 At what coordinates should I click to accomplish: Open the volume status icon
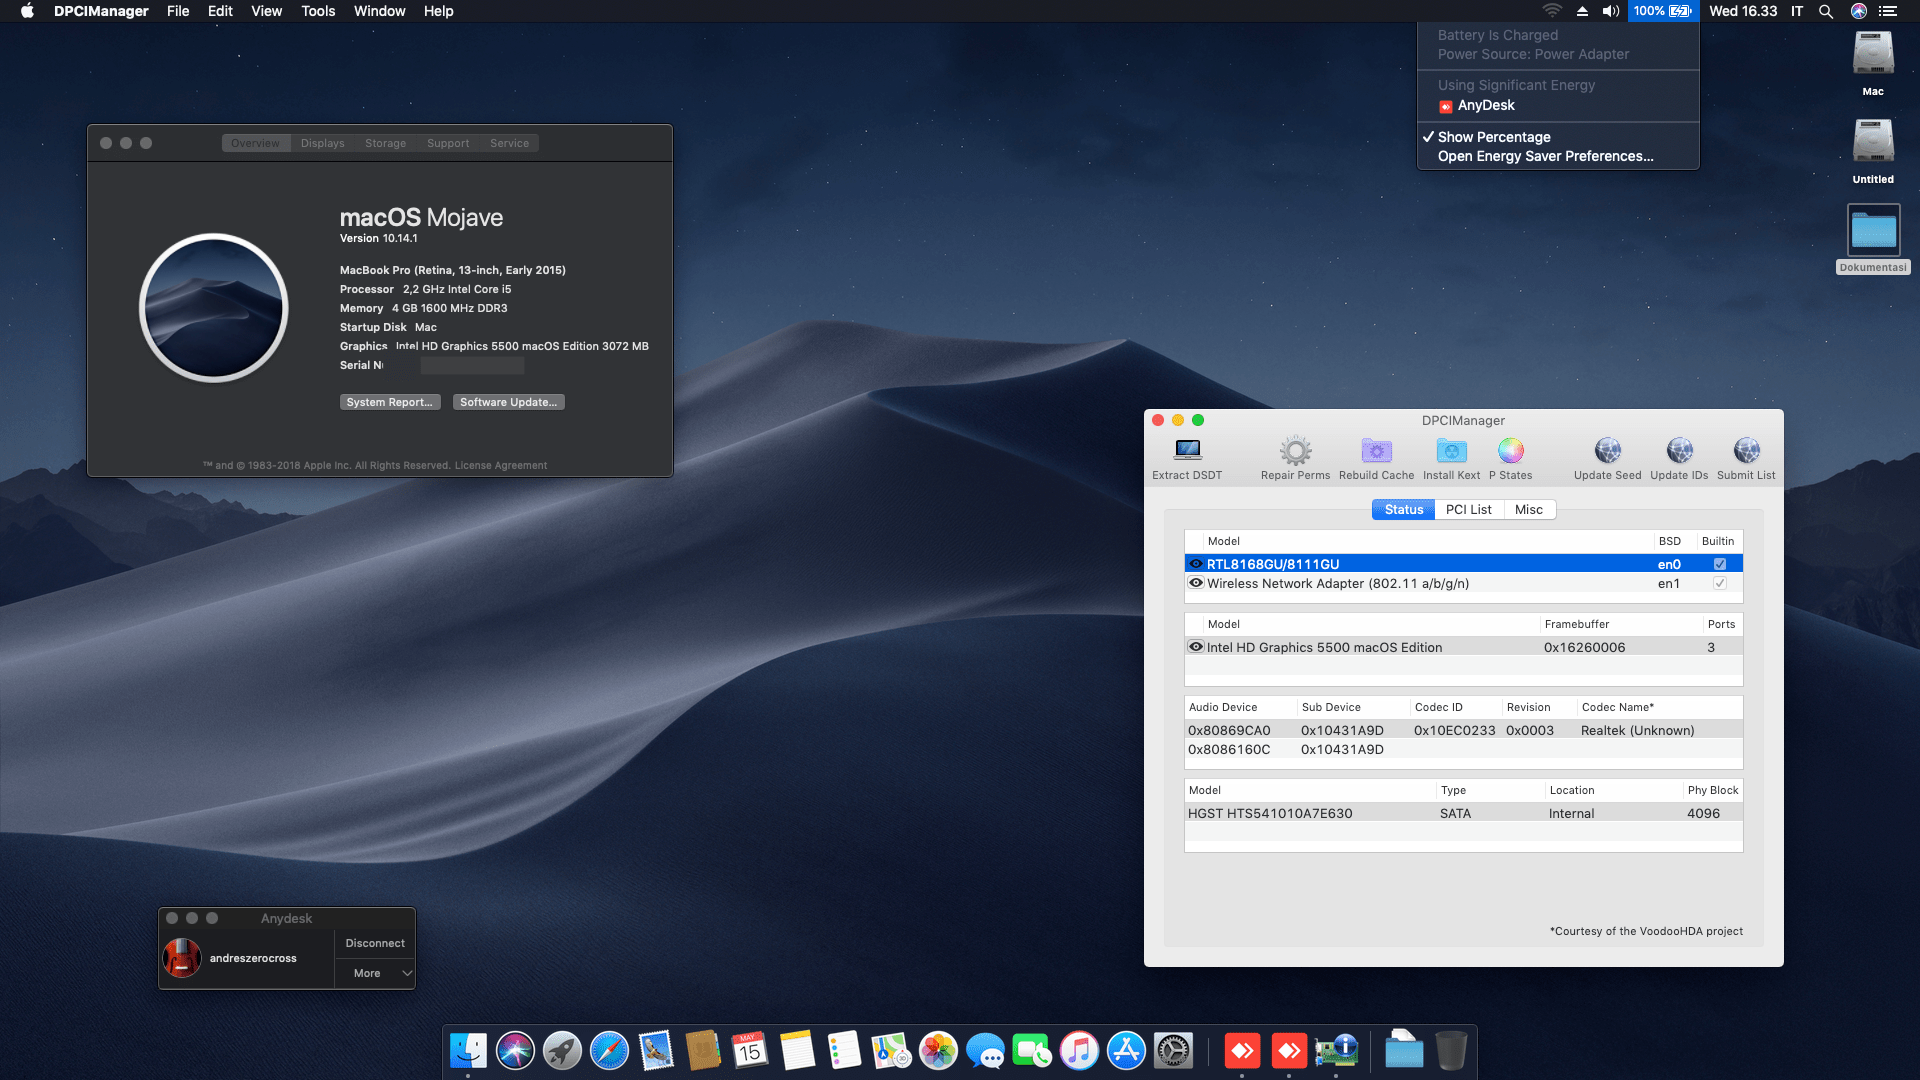[1611, 11]
